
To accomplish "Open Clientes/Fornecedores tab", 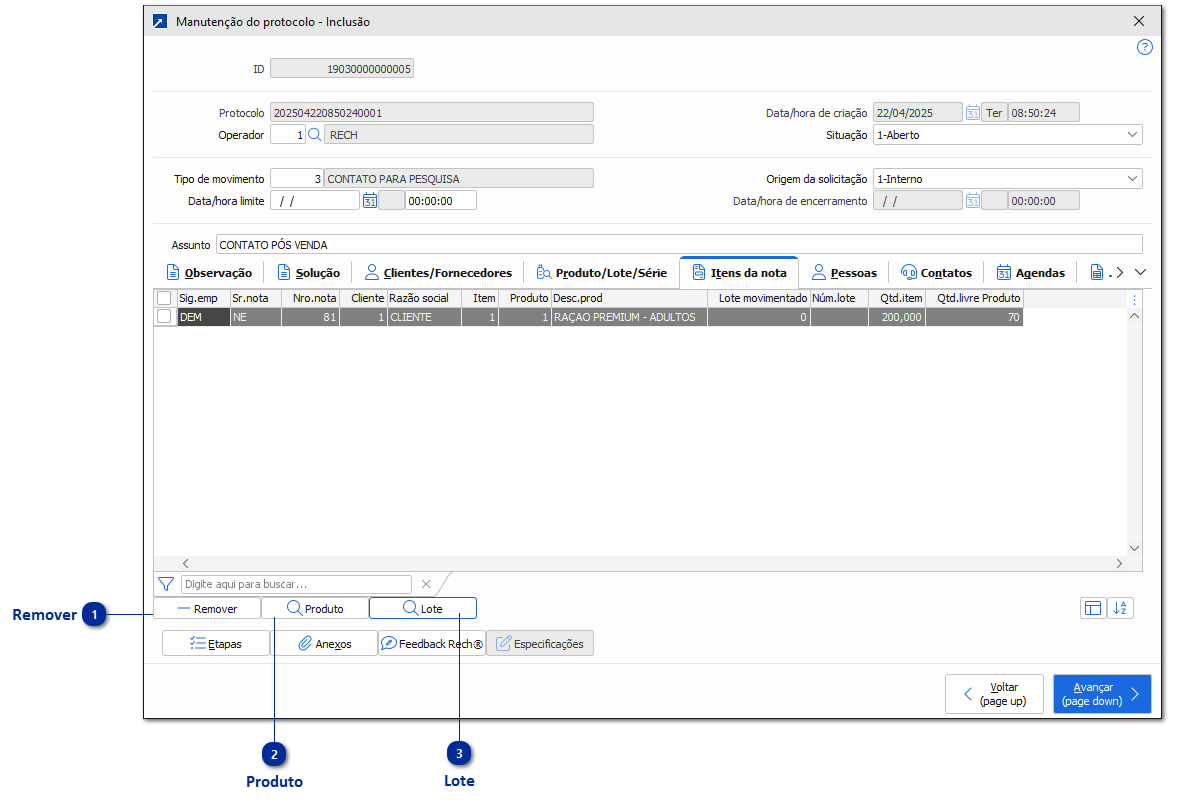I will (x=438, y=273).
